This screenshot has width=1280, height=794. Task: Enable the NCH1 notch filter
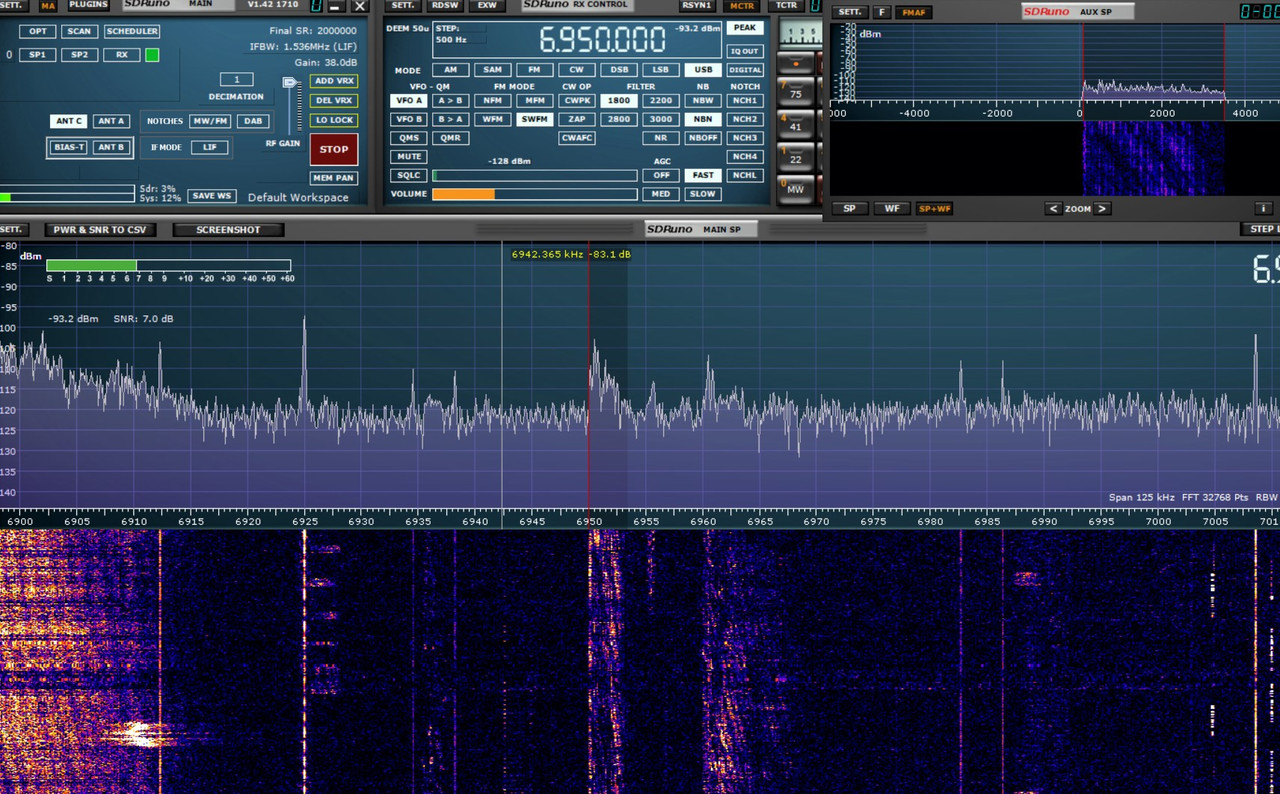click(744, 101)
